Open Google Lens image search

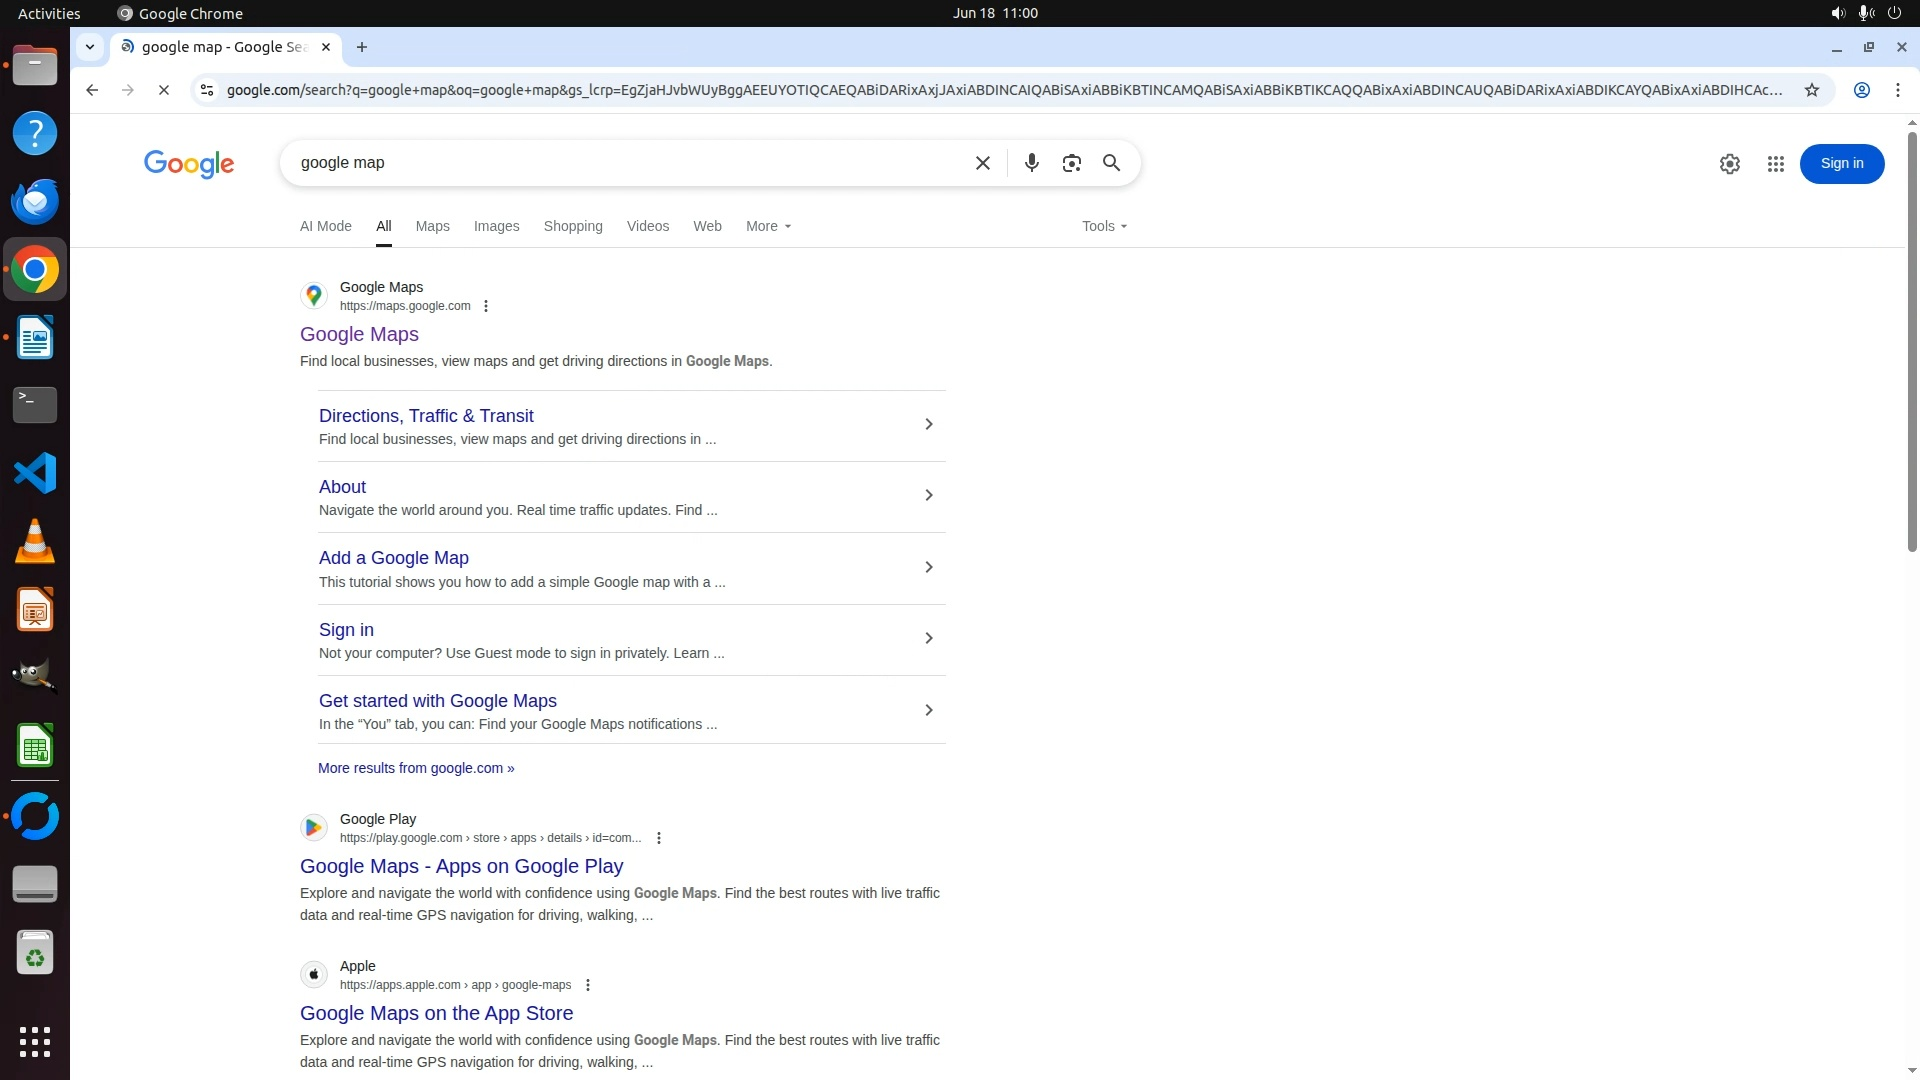[1071, 163]
